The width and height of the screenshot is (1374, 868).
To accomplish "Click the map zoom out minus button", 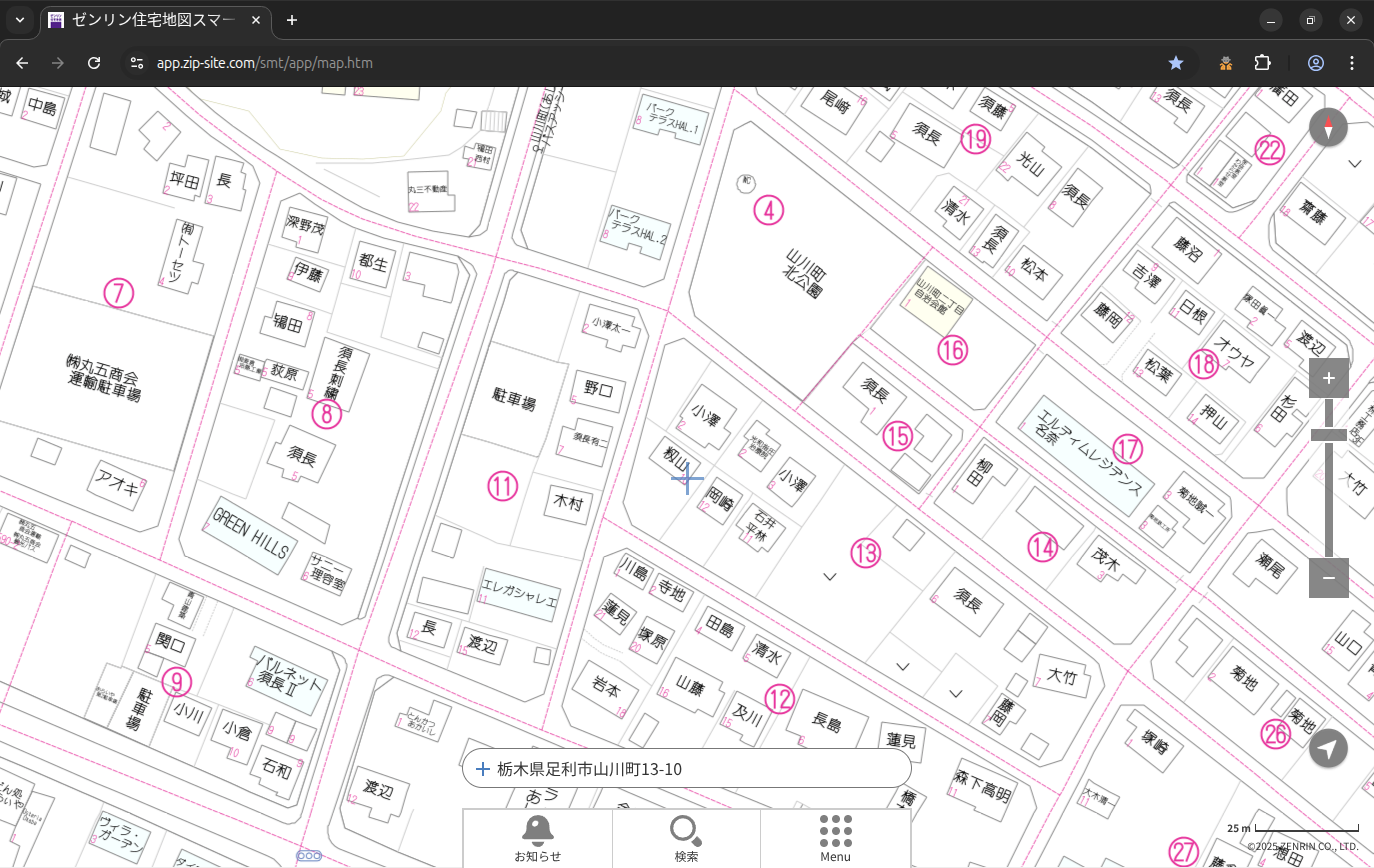I will [x=1328, y=578].
